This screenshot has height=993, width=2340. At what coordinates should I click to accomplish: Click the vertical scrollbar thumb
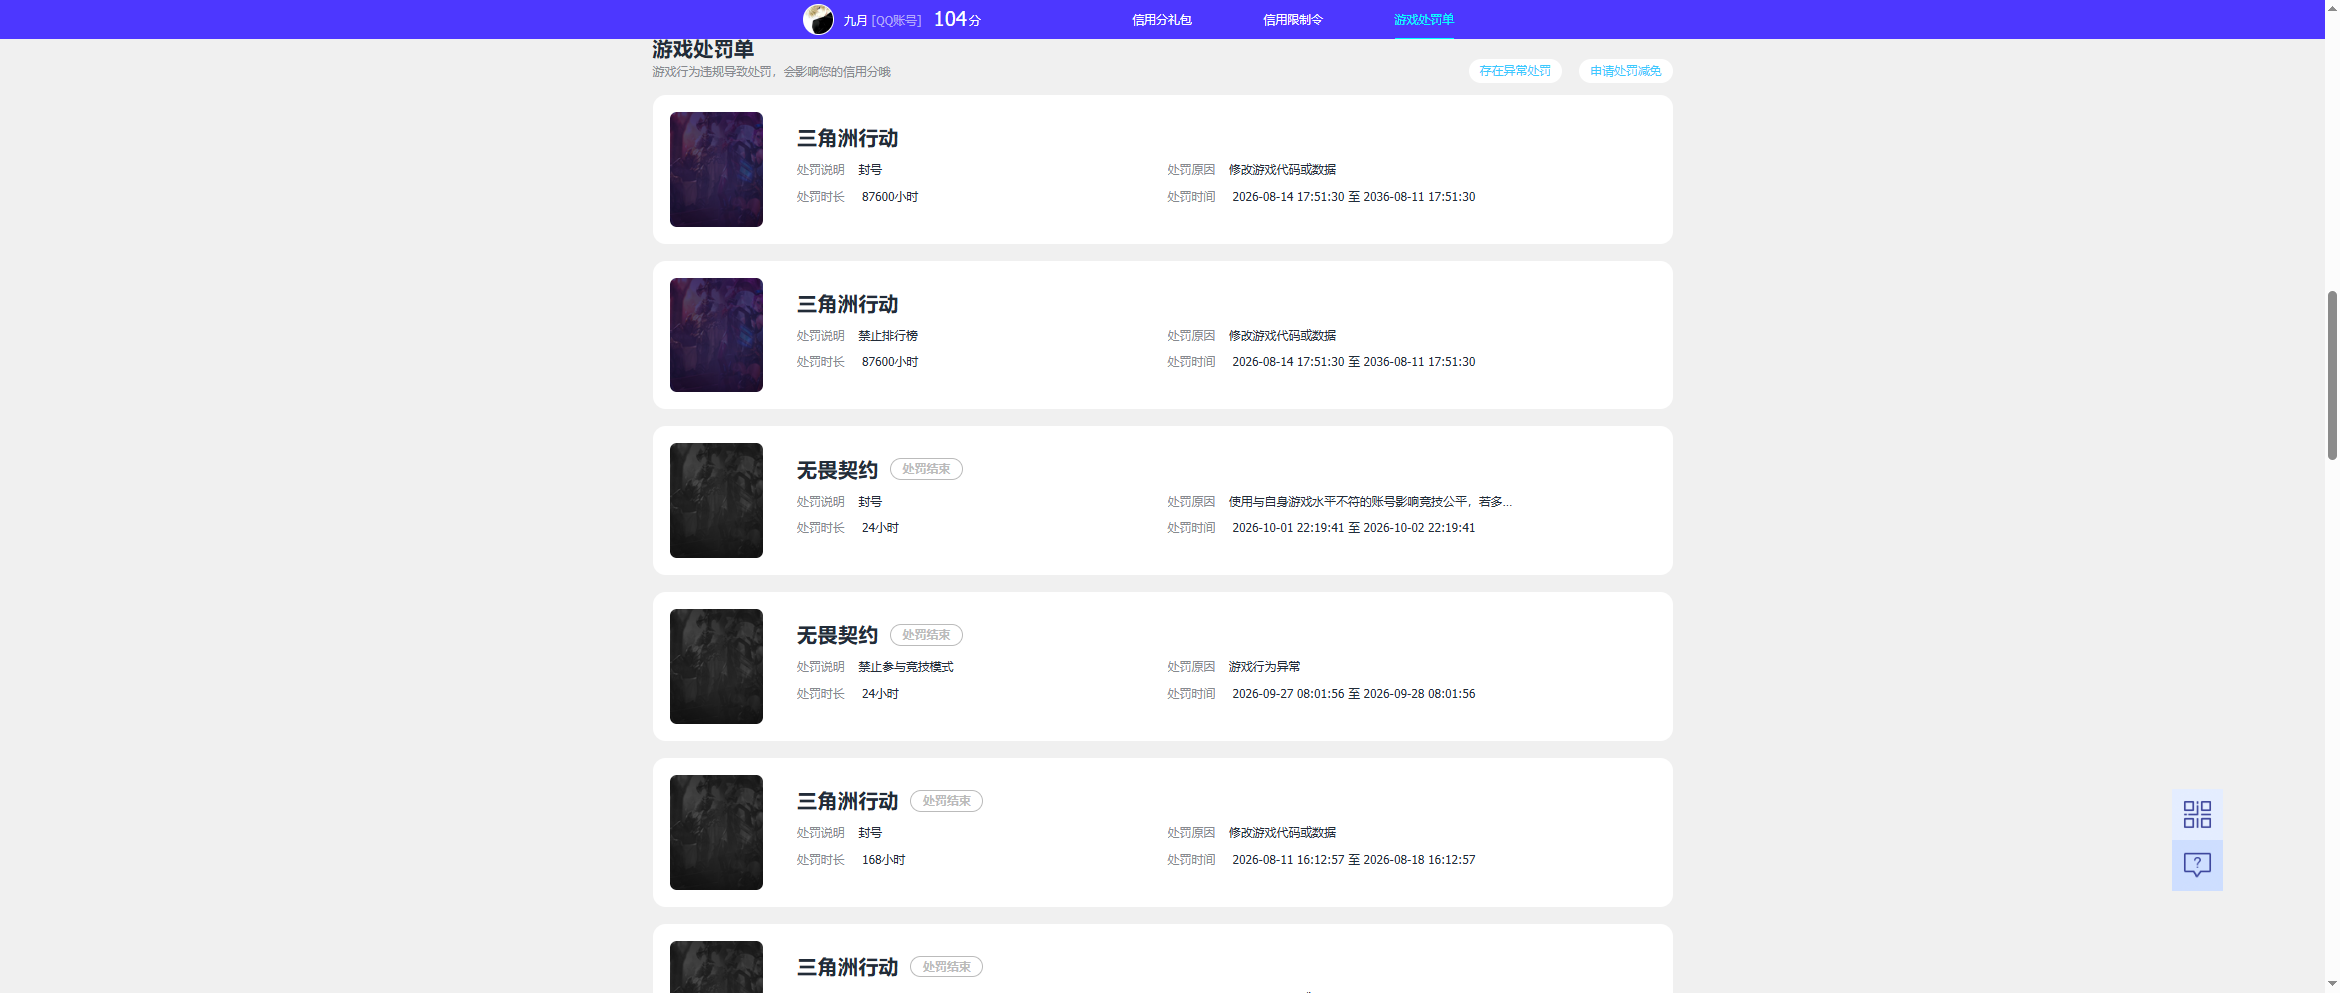coord(2332,375)
